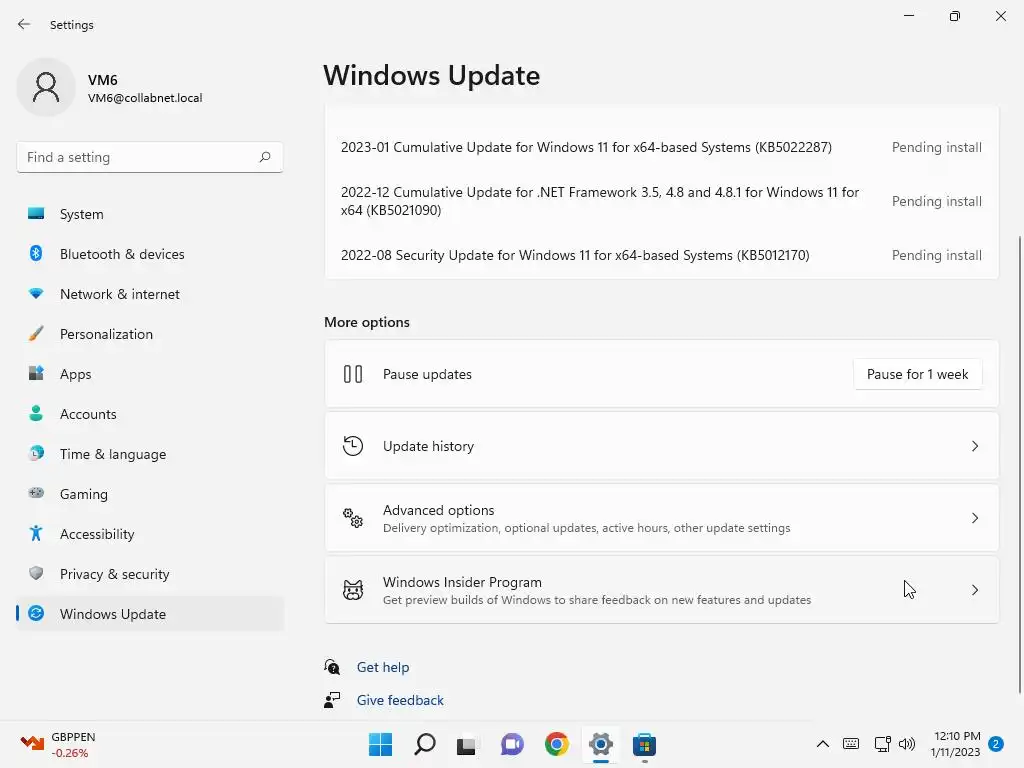Image resolution: width=1024 pixels, height=768 pixels.
Task: Select the Personalization paintbrush icon
Action: click(36, 334)
